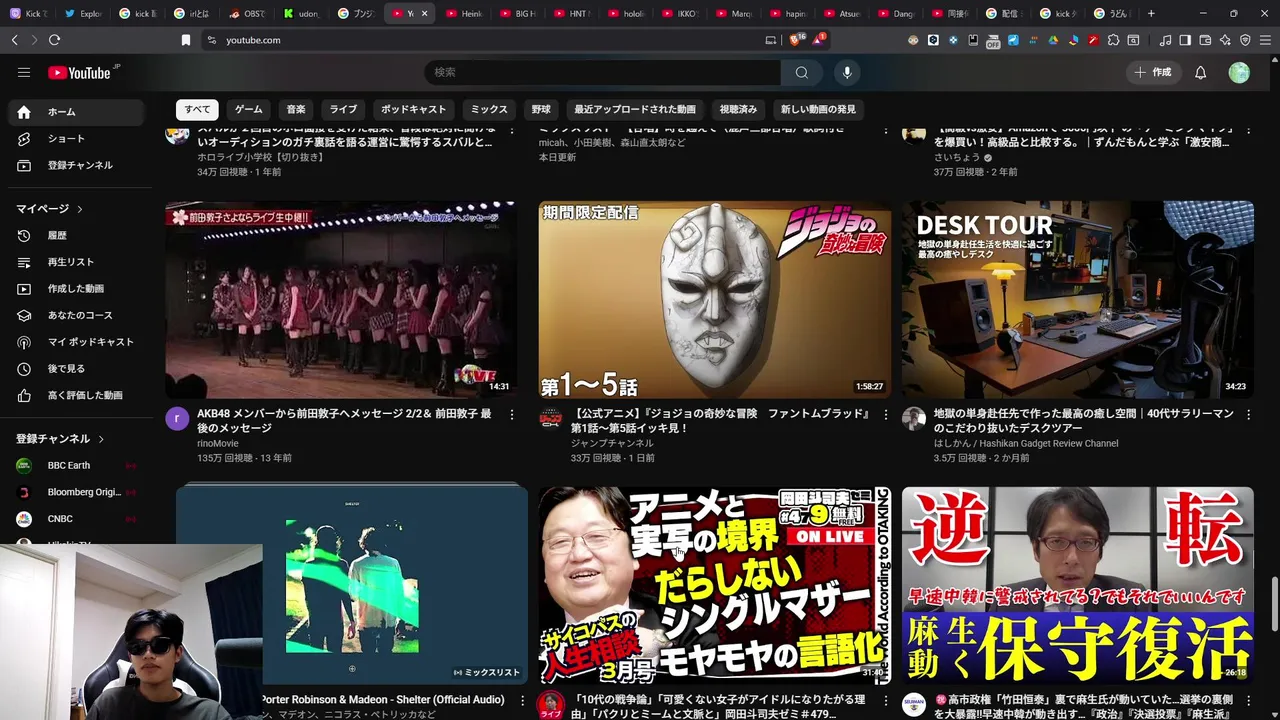Open ジャンプチャンネル channel link

612,443
